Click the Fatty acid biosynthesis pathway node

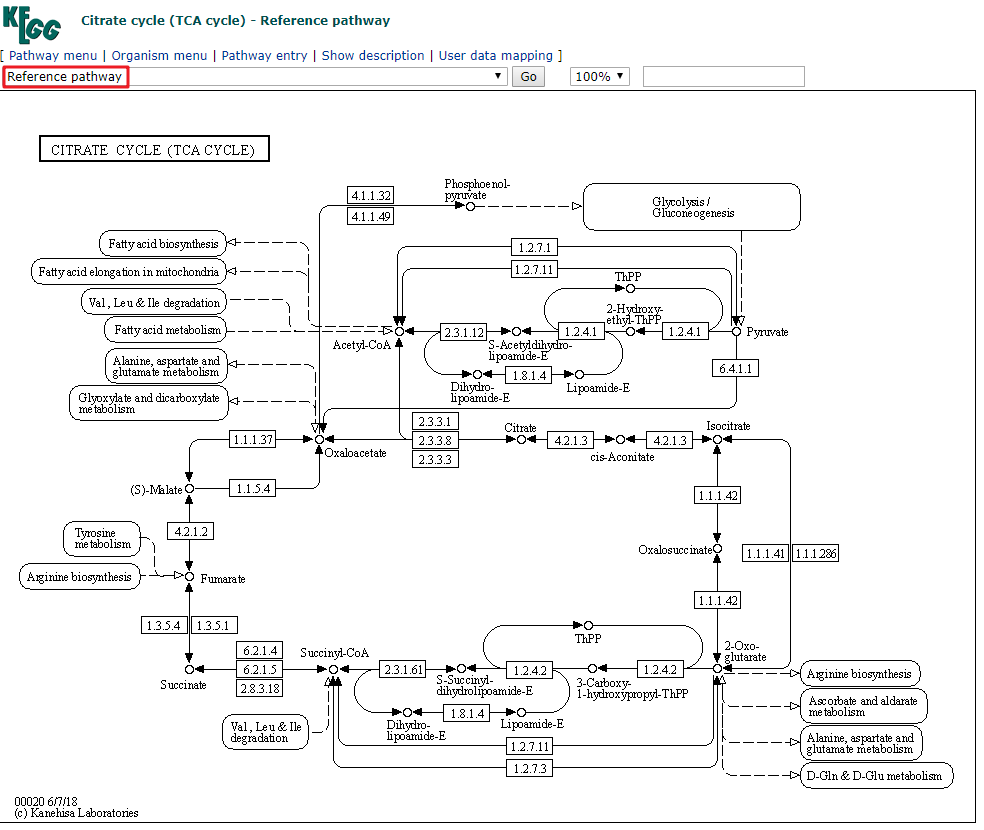click(x=163, y=243)
